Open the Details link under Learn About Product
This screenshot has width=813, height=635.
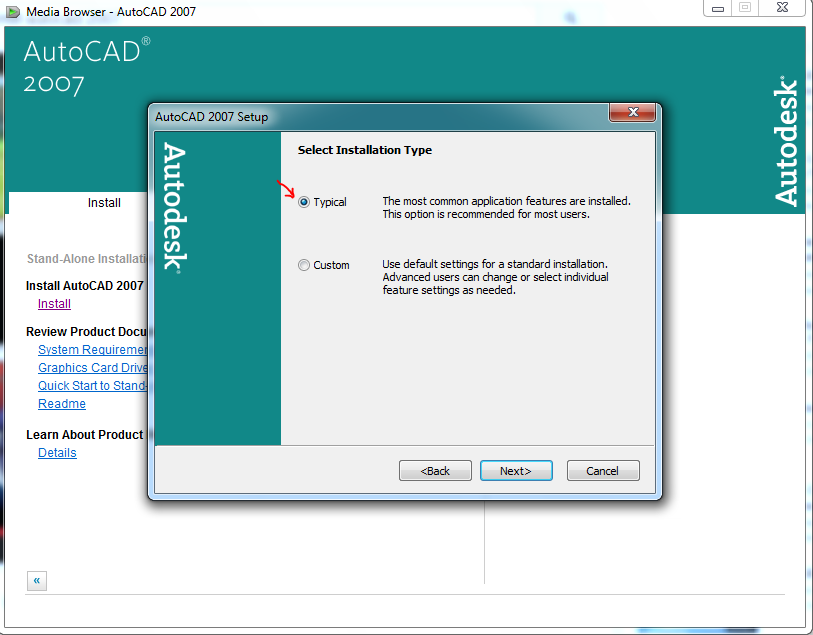pyautogui.click(x=57, y=453)
